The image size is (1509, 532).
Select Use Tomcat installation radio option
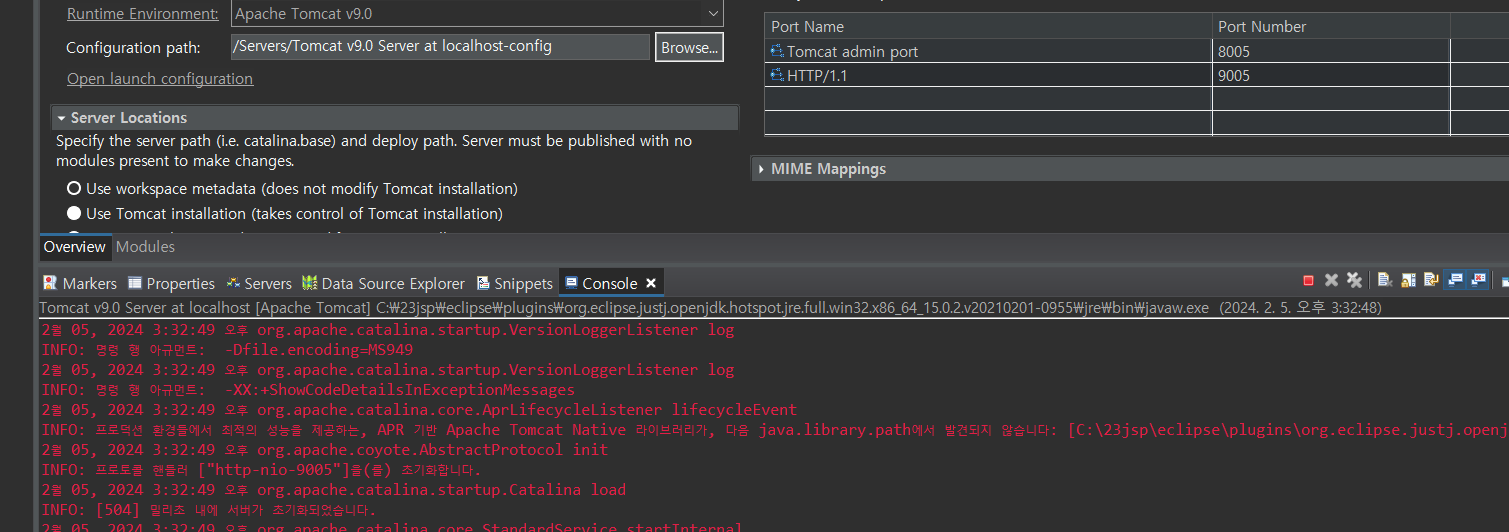click(74, 213)
